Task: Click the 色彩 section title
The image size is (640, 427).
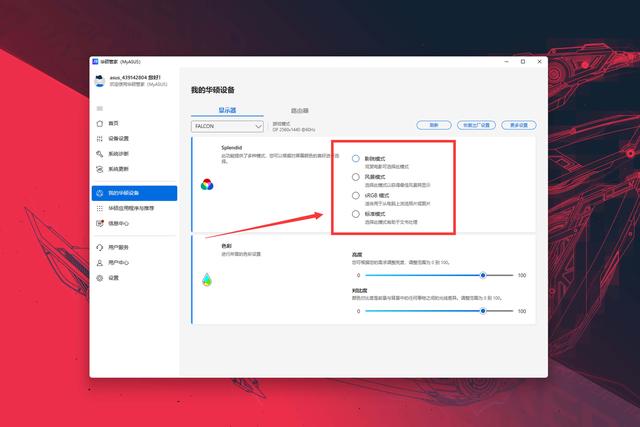Action: pos(226,246)
